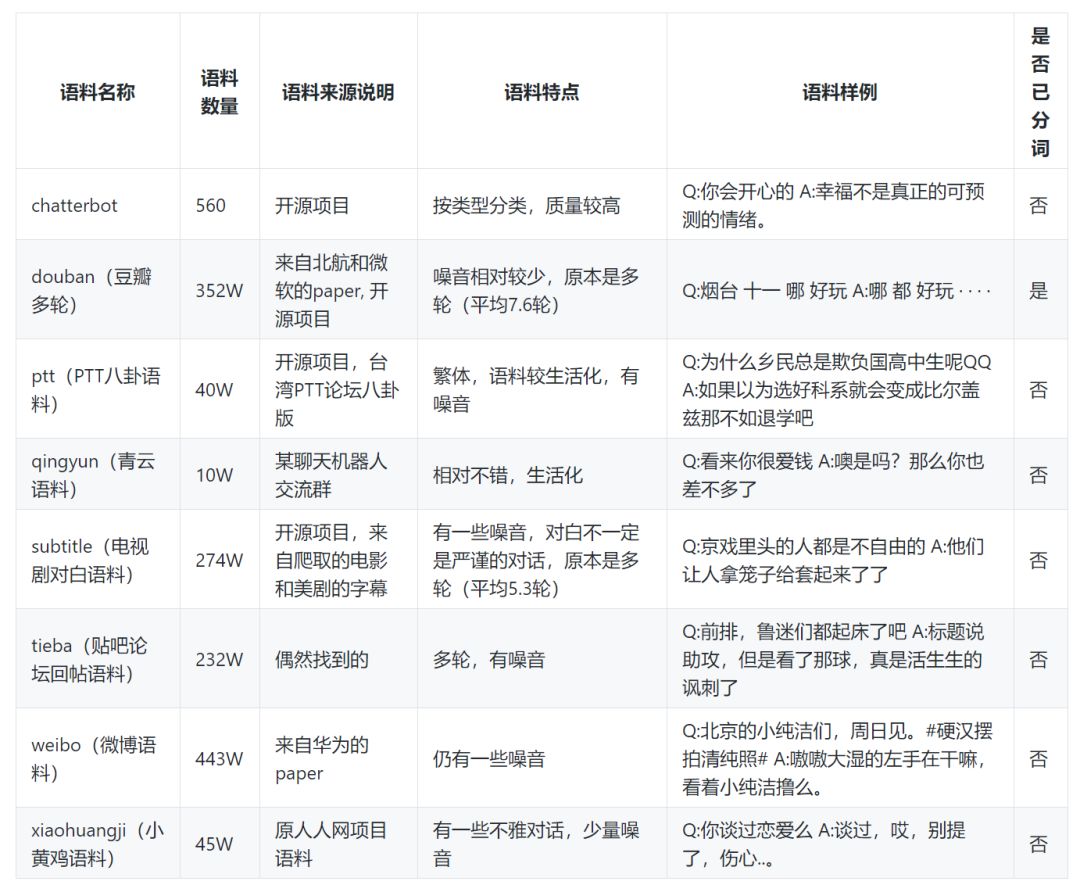Click the 语料样例 column header
The image size is (1080, 885).
click(x=840, y=92)
